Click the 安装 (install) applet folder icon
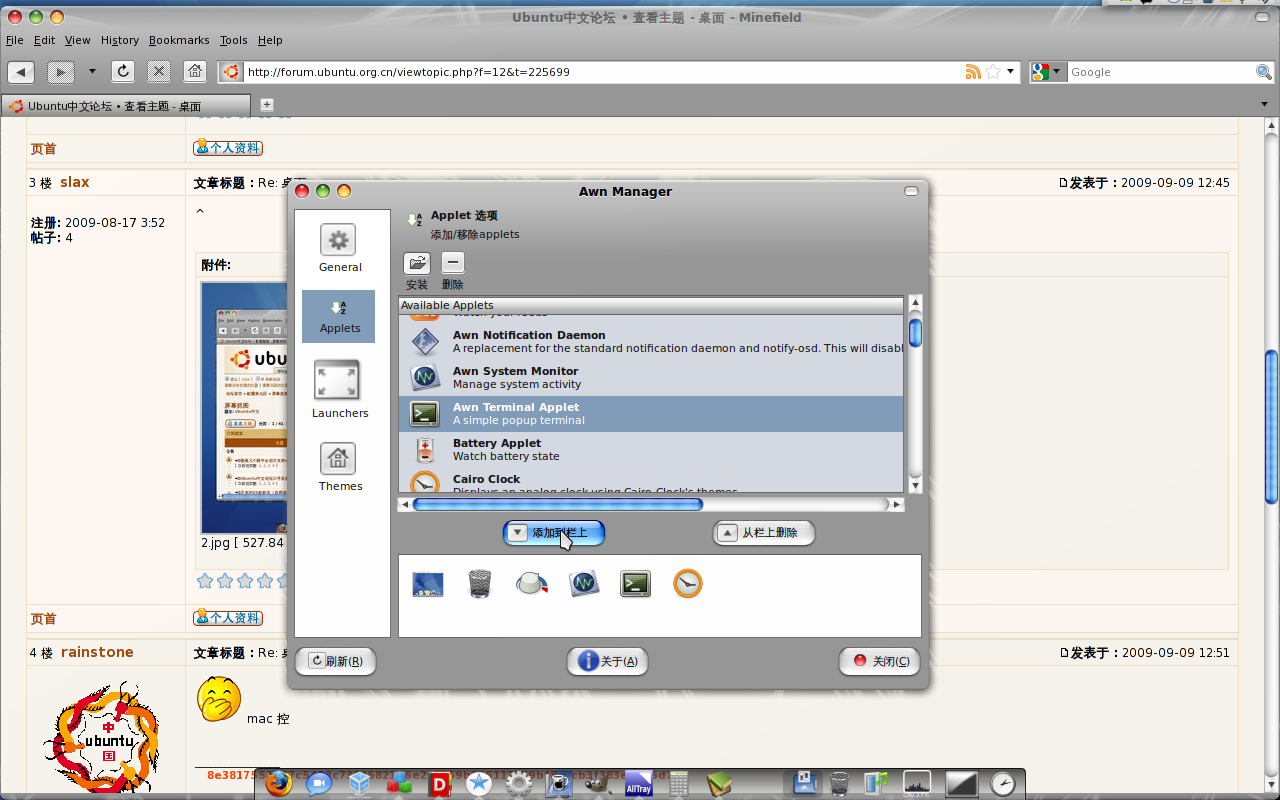 [x=417, y=263]
